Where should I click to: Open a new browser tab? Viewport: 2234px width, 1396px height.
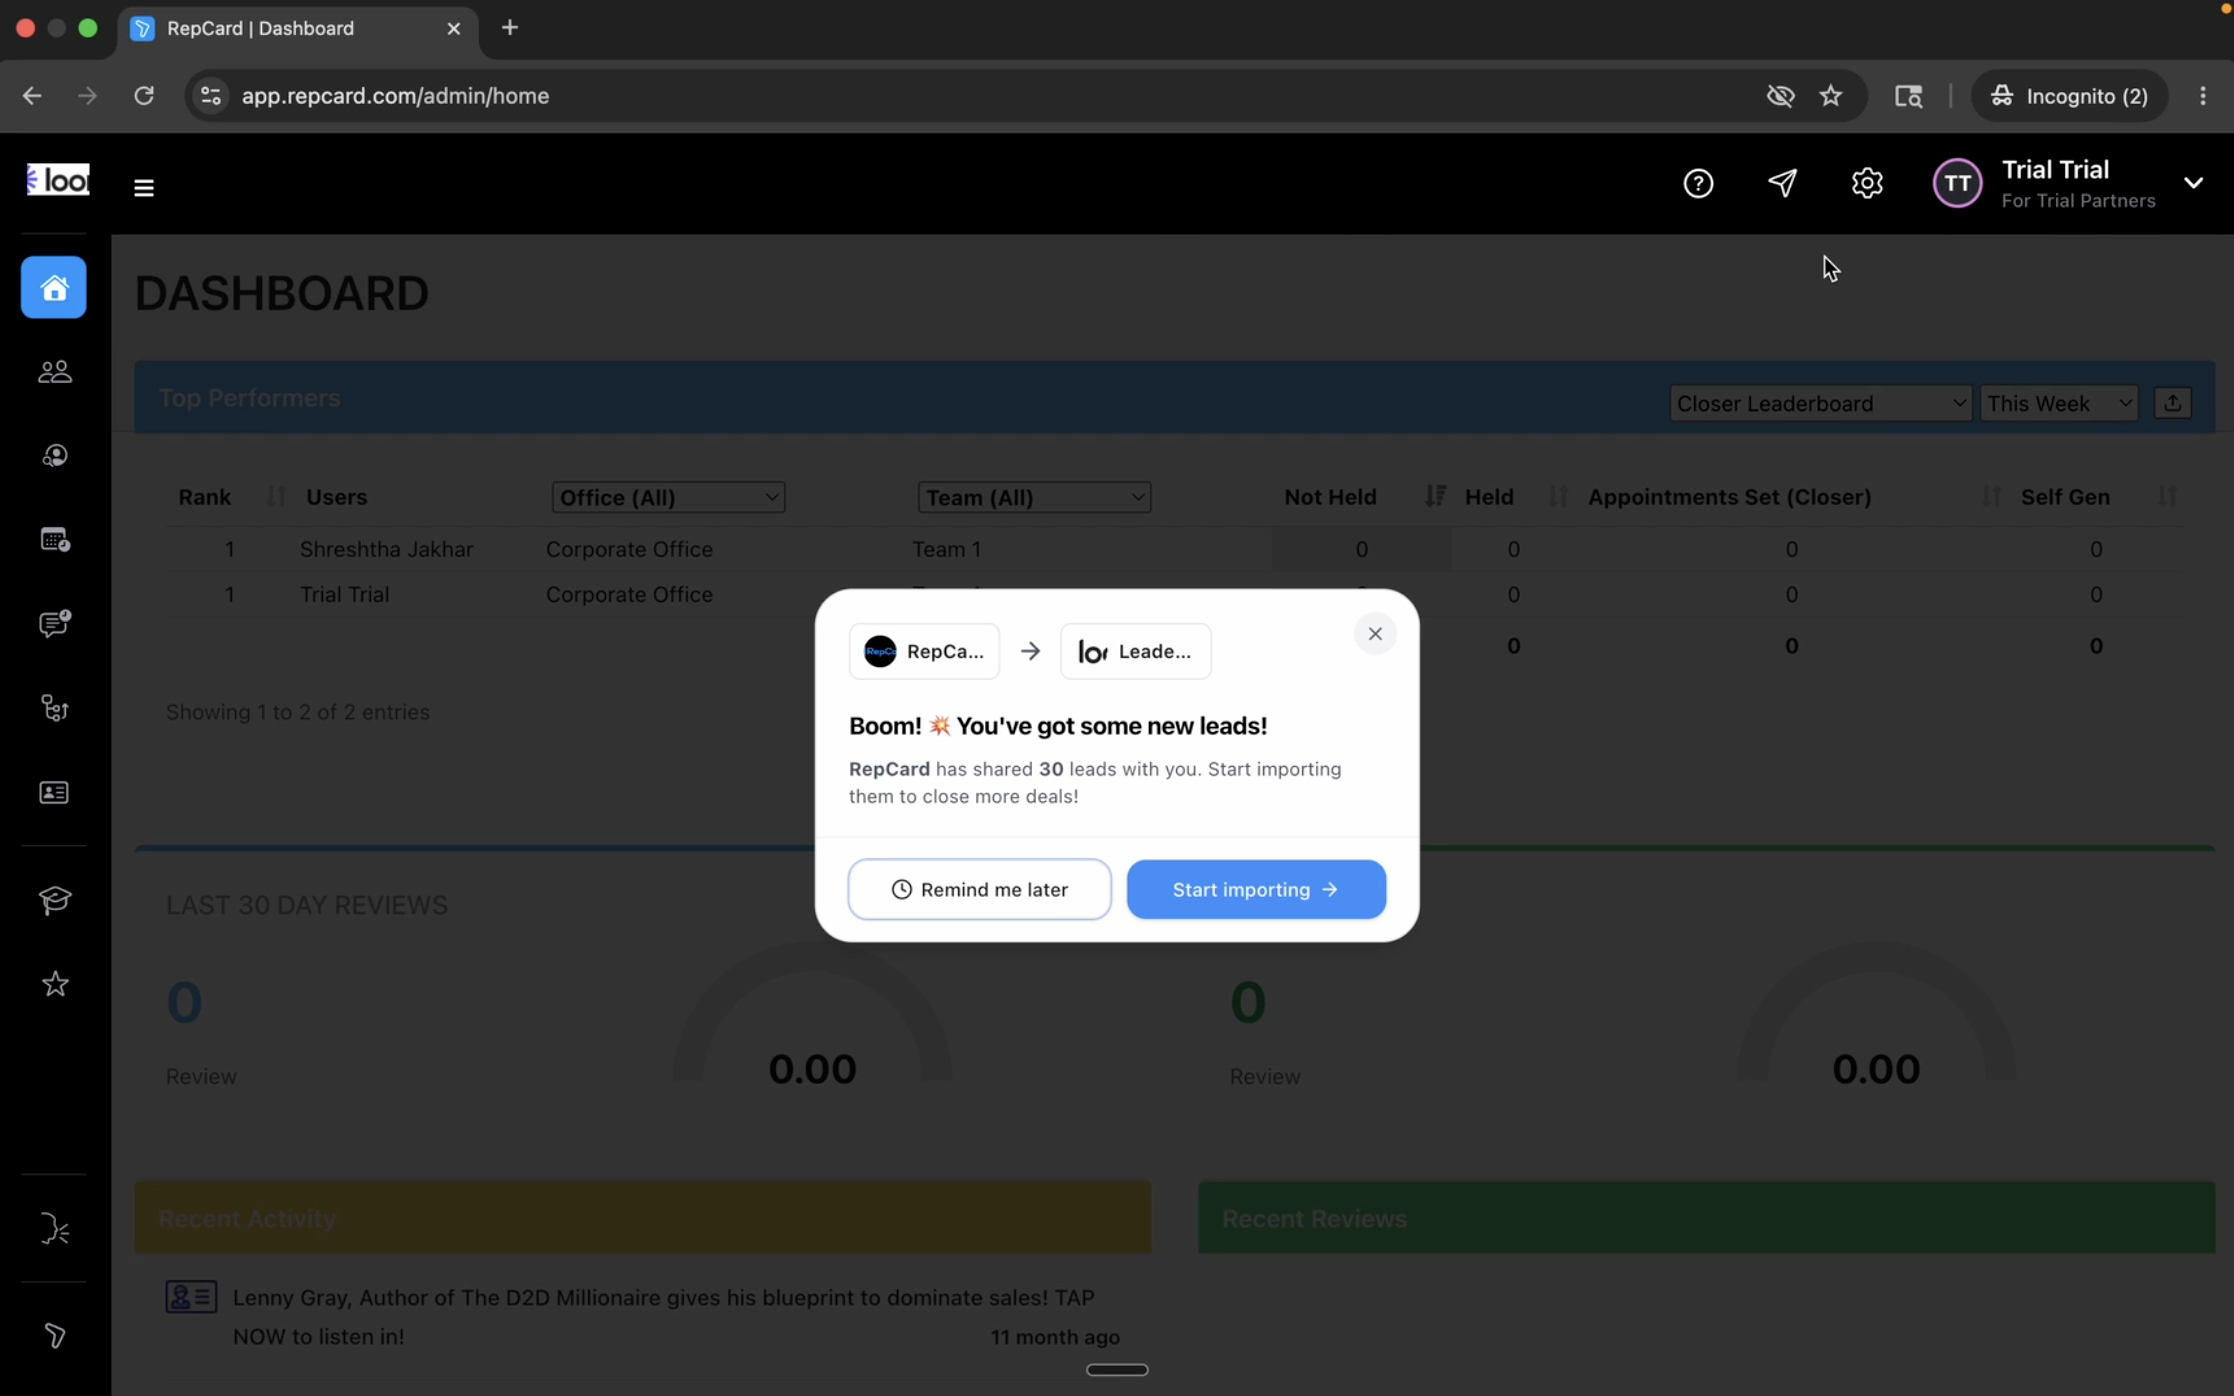pos(510,28)
